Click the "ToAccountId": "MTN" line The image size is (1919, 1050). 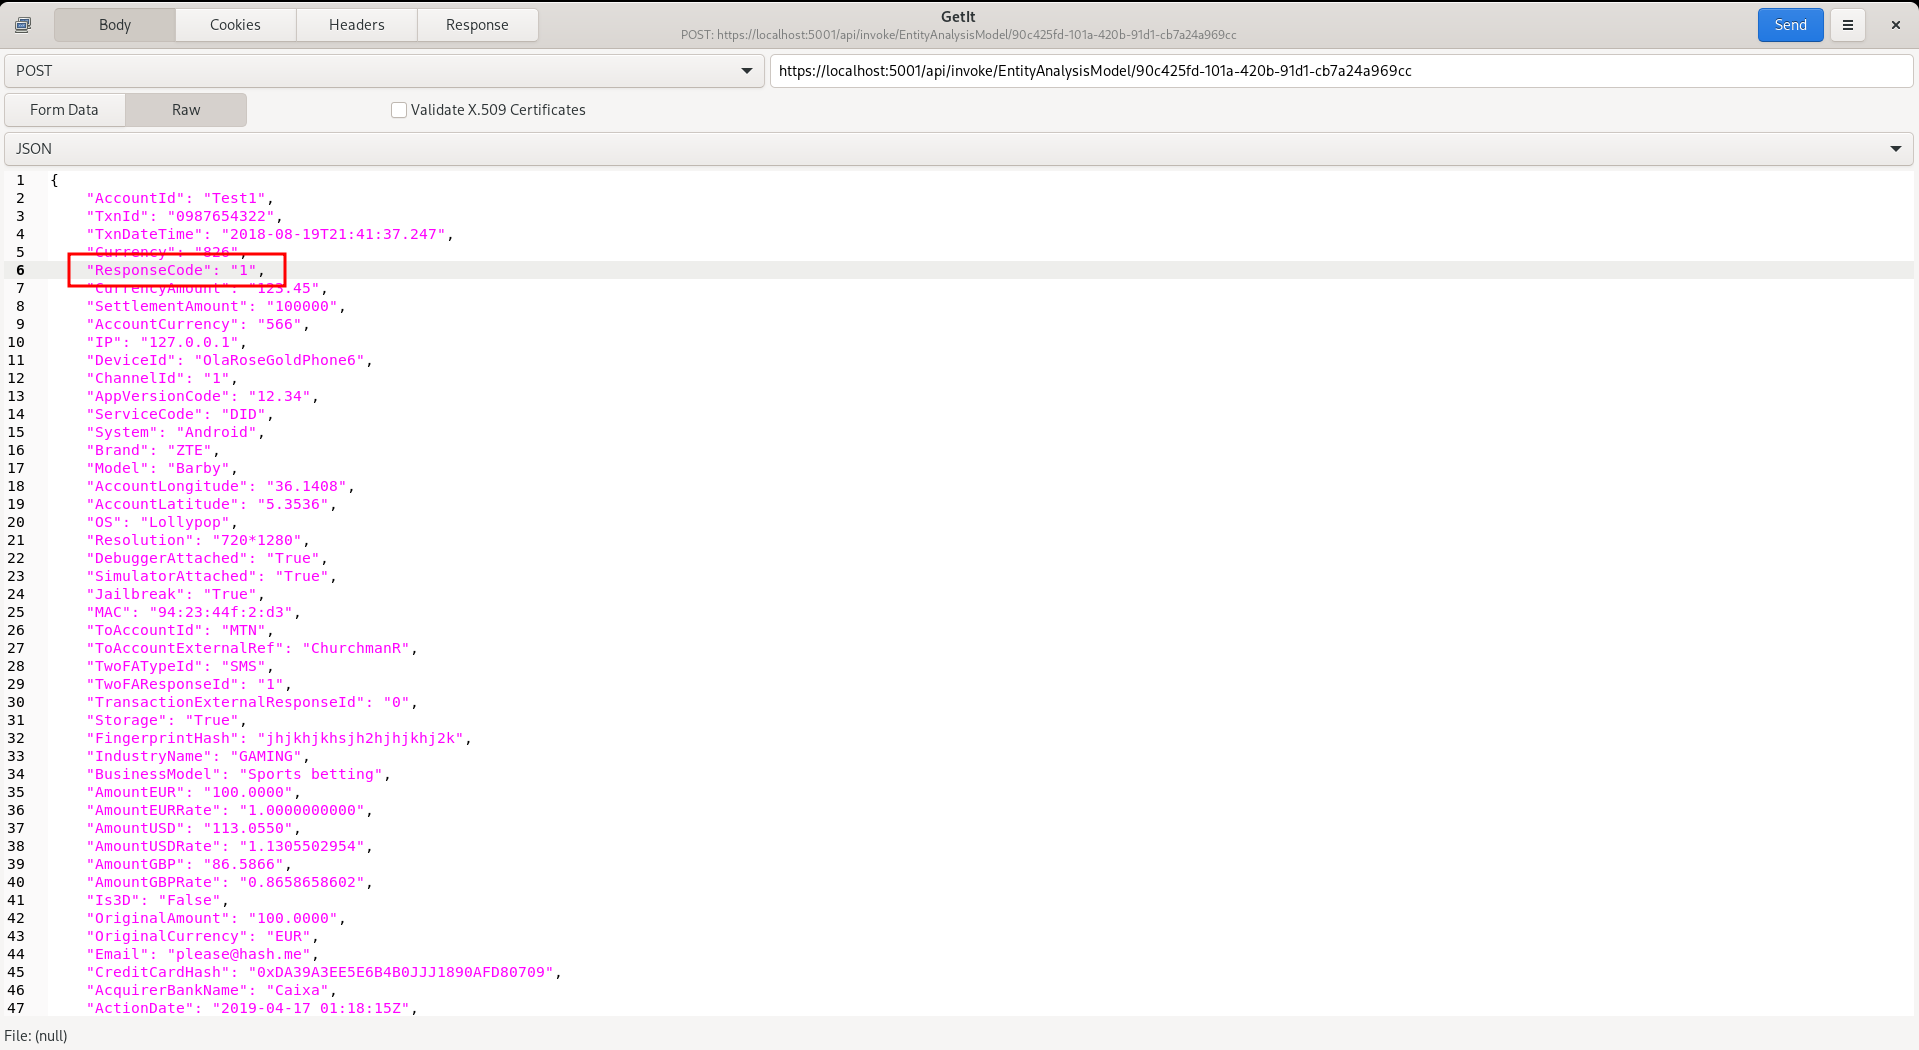[180, 630]
